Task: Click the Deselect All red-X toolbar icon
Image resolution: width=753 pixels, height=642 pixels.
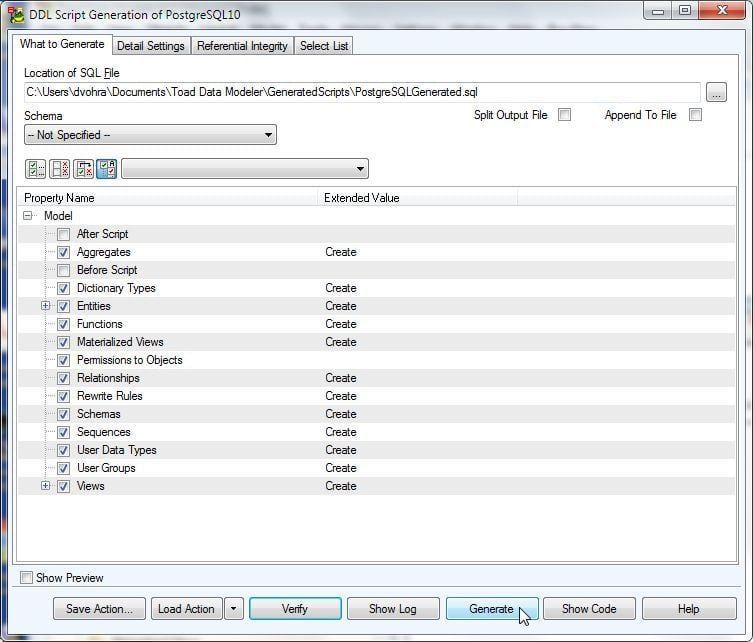Action: pos(60,169)
